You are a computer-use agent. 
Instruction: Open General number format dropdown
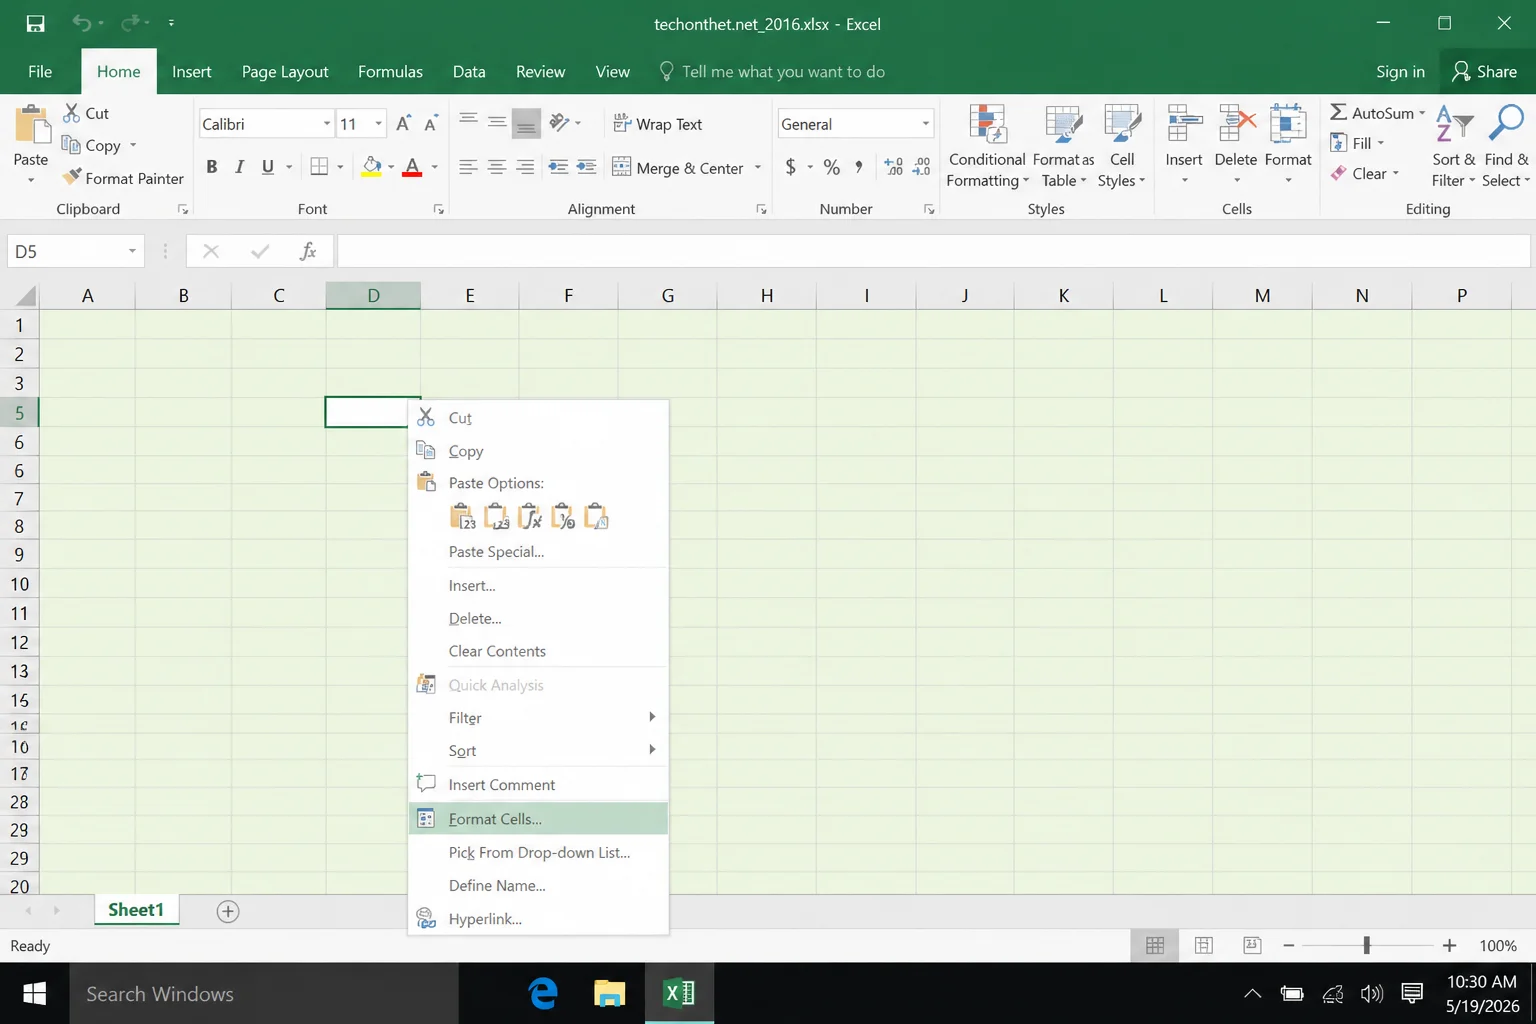tap(925, 124)
